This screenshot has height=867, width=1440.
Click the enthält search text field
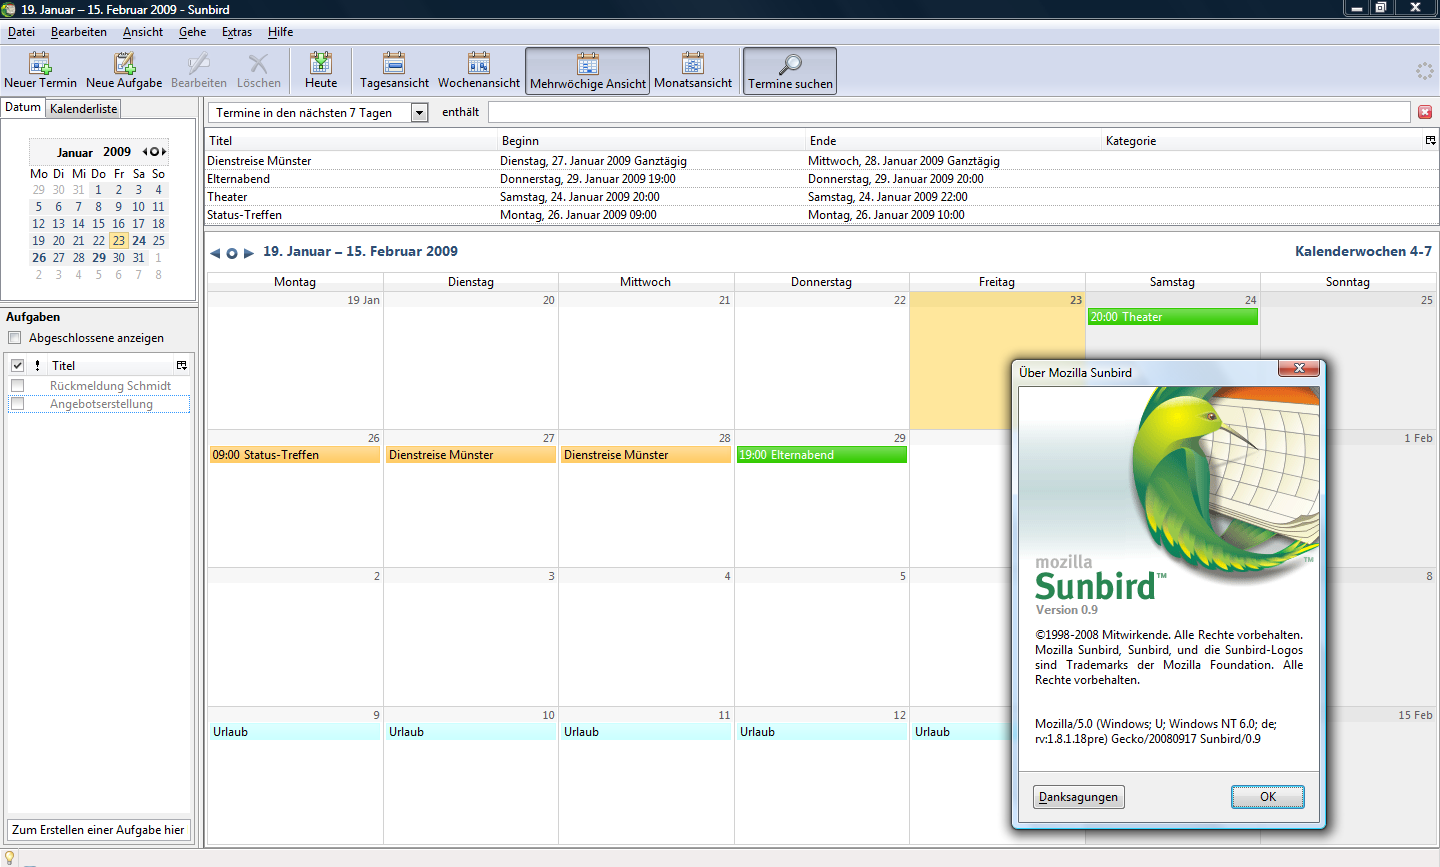pos(948,113)
